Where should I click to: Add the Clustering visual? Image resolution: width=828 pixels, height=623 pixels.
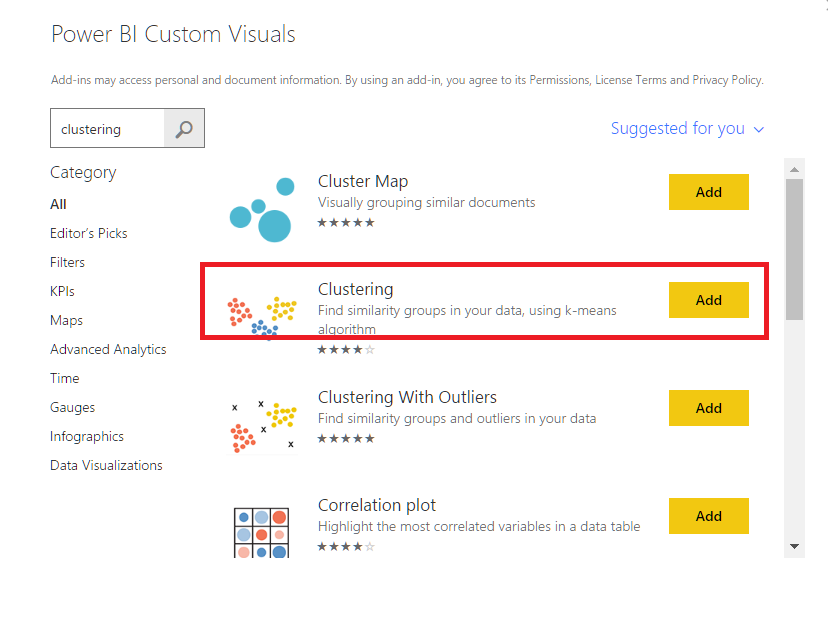tap(708, 300)
